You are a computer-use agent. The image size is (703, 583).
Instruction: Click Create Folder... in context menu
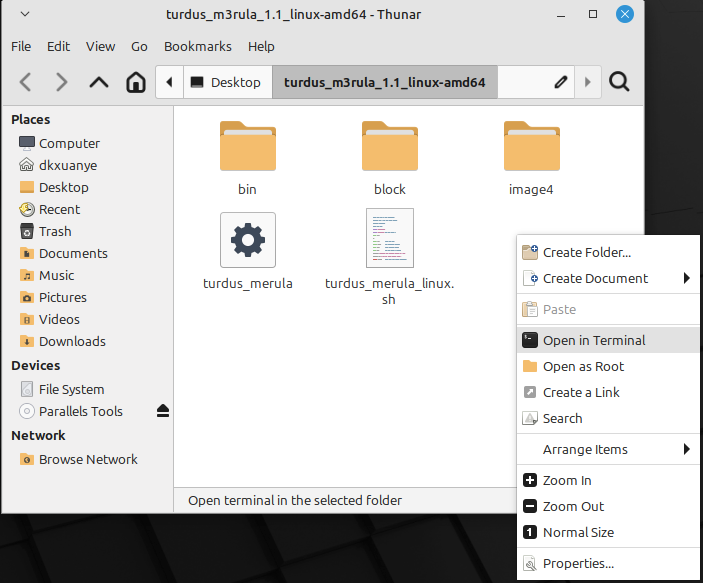(x=586, y=252)
